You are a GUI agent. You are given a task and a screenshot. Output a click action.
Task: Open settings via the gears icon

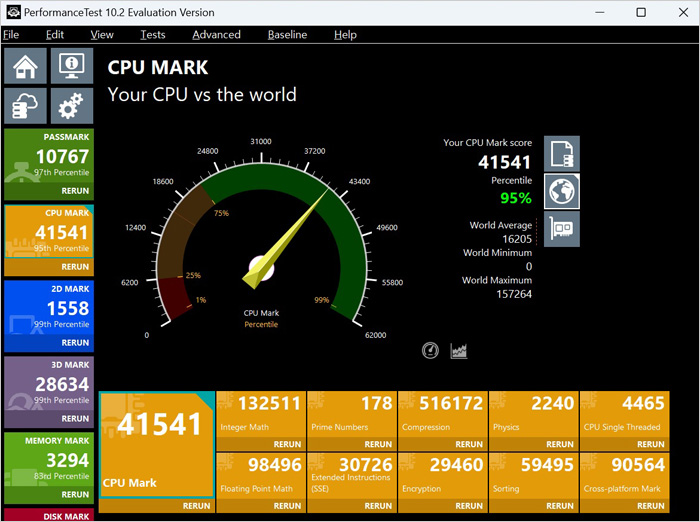click(72, 106)
